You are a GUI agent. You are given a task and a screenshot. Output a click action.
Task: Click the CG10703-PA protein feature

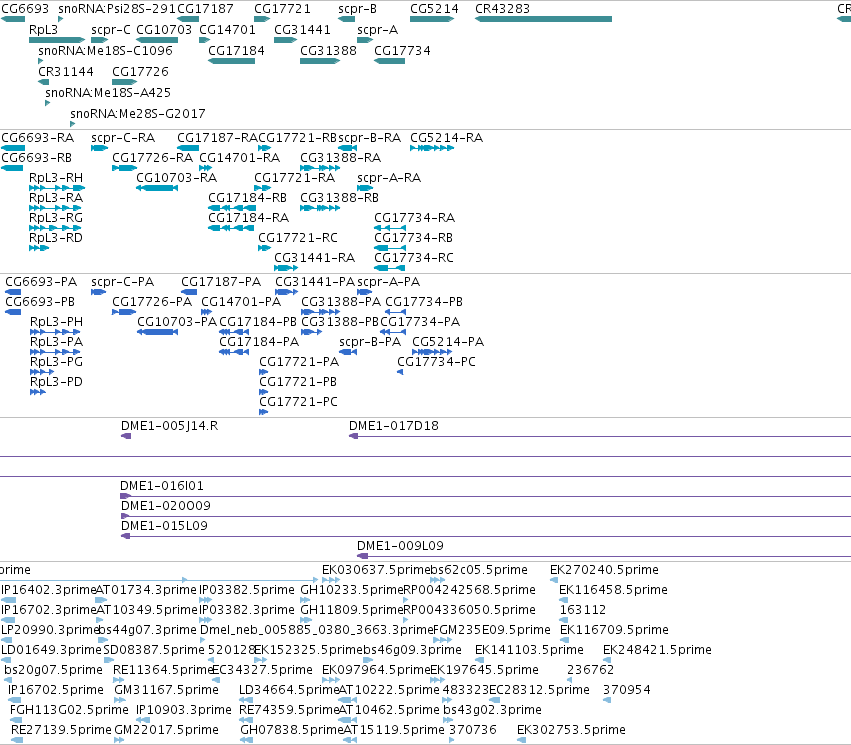click(157, 332)
